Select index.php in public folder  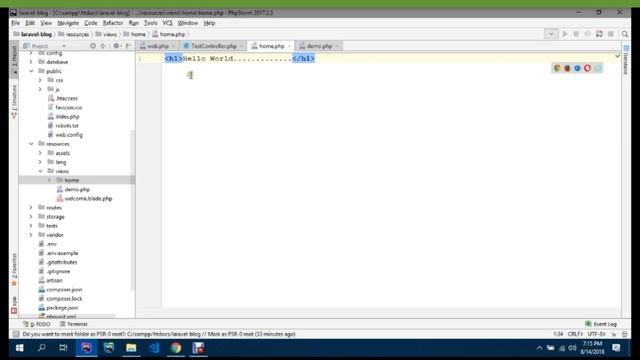(x=63, y=117)
